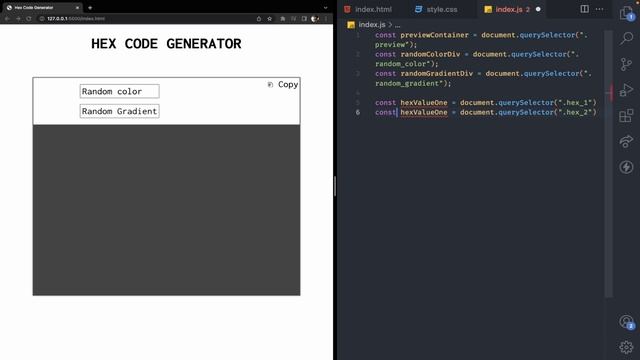Viewport: 640px width, 360px height.
Task: Click the browser address bar URL
Action: 76,18
